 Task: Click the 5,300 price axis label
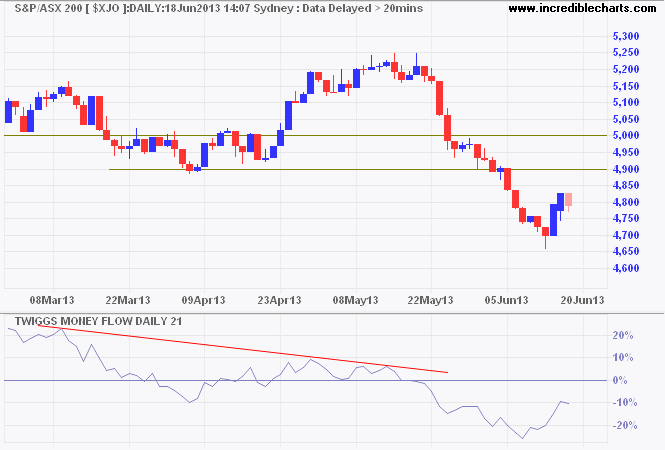point(626,36)
